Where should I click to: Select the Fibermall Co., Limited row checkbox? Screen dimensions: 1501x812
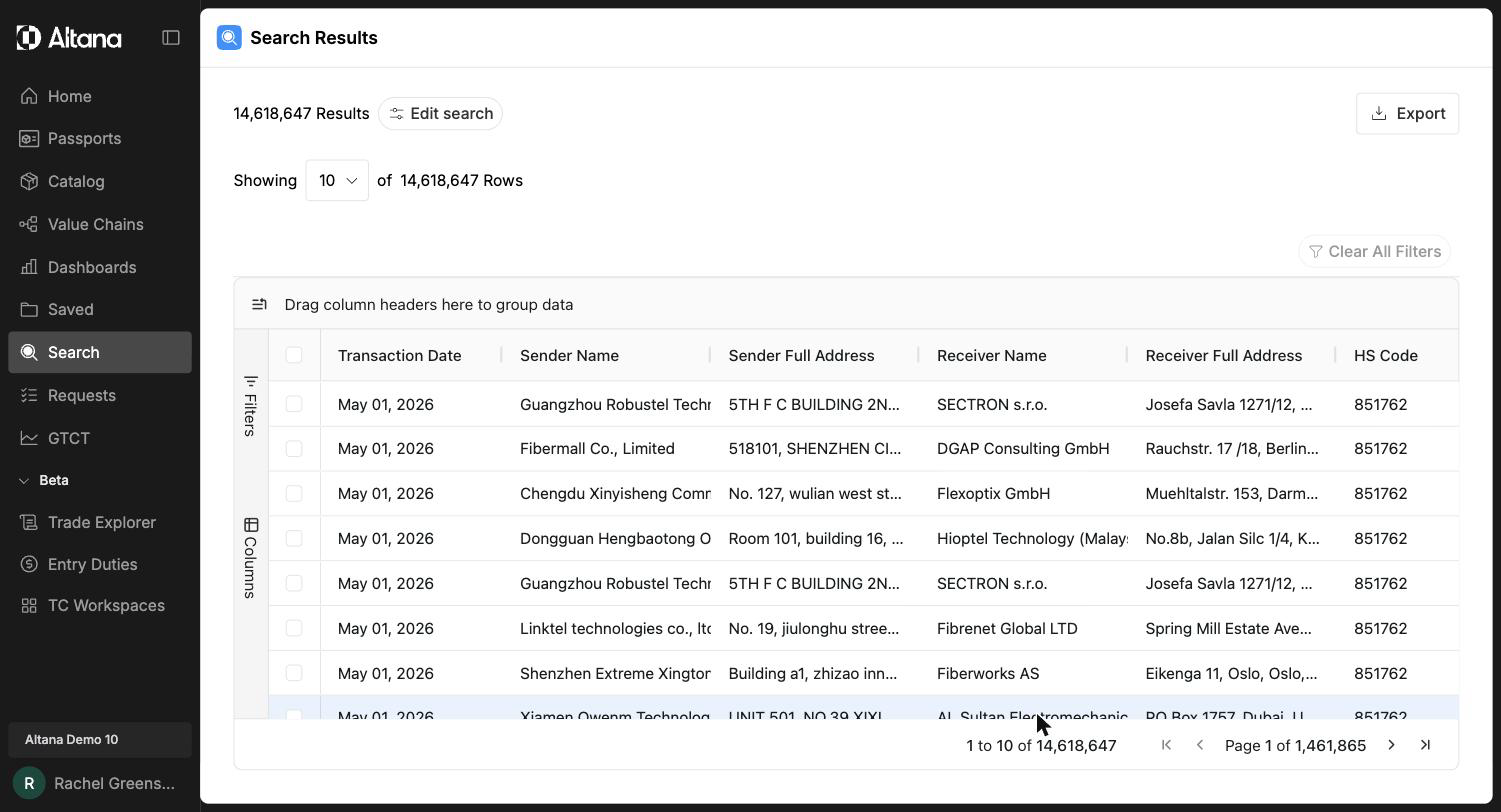(x=294, y=449)
